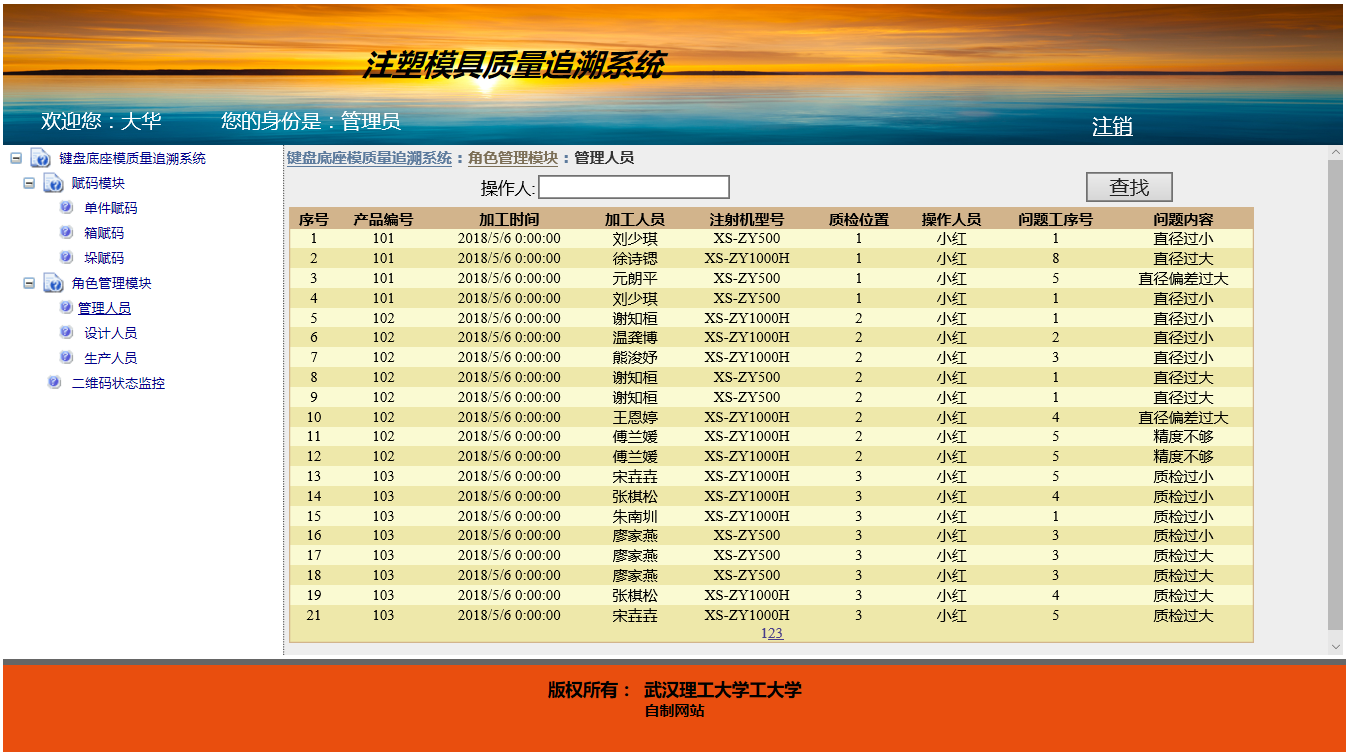Image resolution: width=1349 pixels, height=755 pixels.
Task: Open 设计人员 in the tree
Action: click(x=111, y=333)
